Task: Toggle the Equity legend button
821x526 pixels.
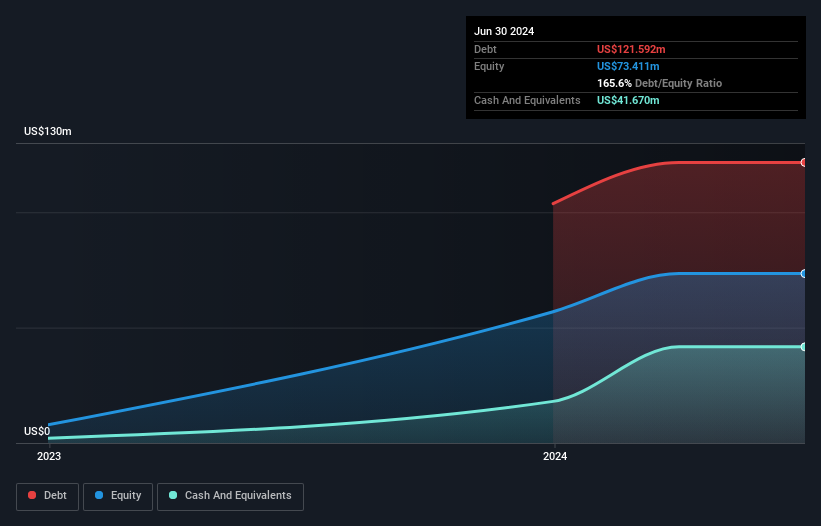Action: point(118,496)
